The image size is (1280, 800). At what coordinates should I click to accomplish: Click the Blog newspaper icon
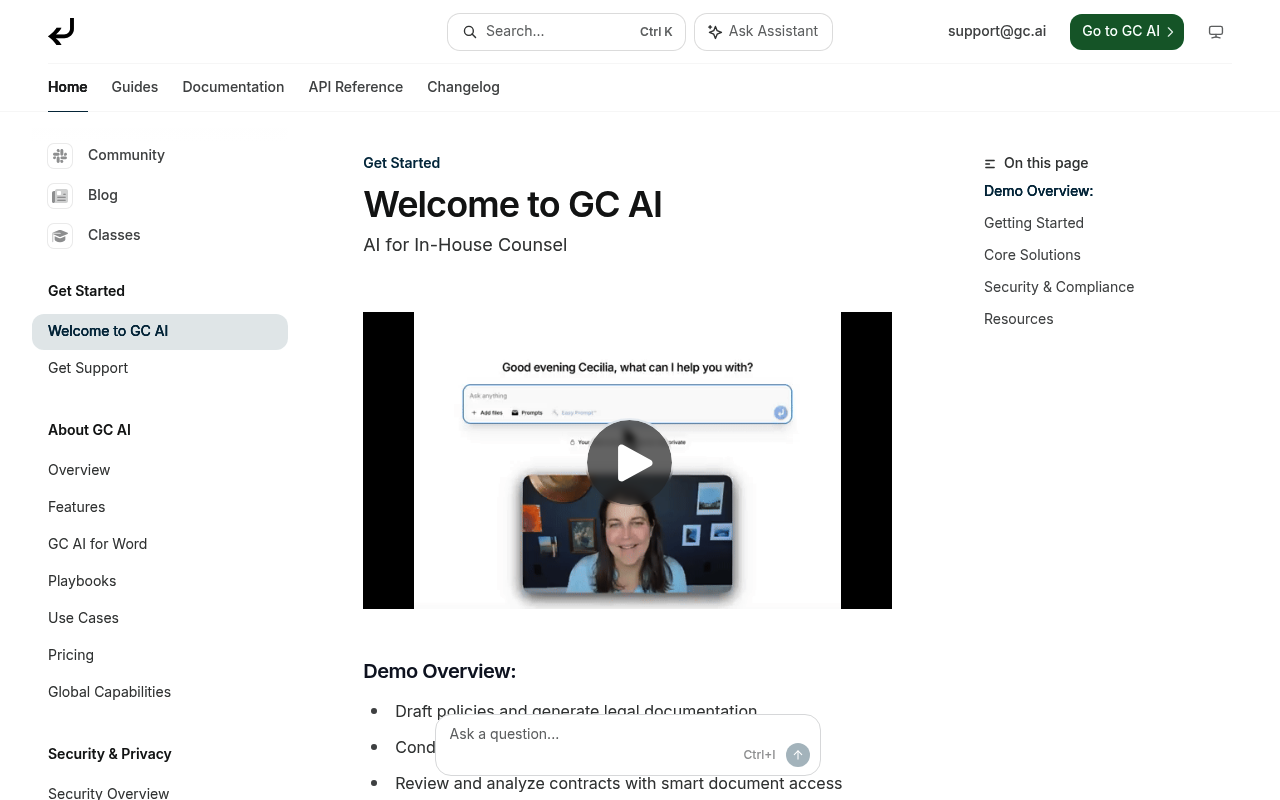pos(60,196)
